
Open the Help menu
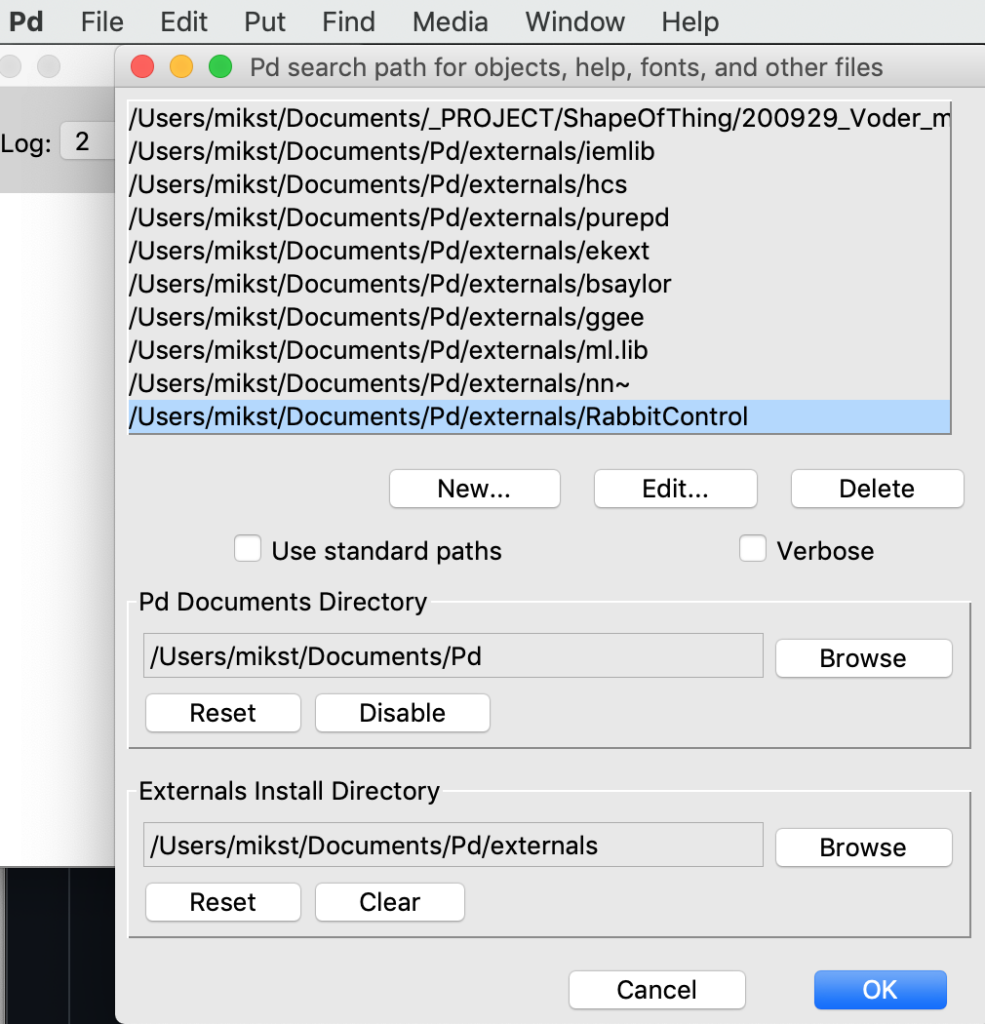pyautogui.click(x=690, y=22)
